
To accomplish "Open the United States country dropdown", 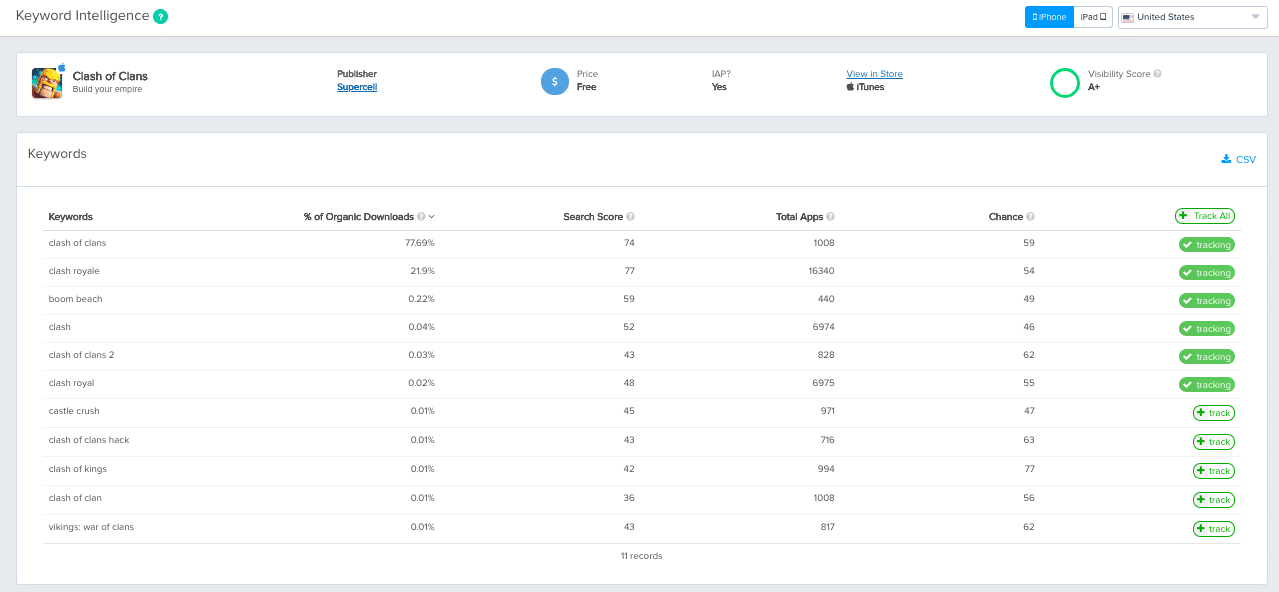I will [1192, 17].
